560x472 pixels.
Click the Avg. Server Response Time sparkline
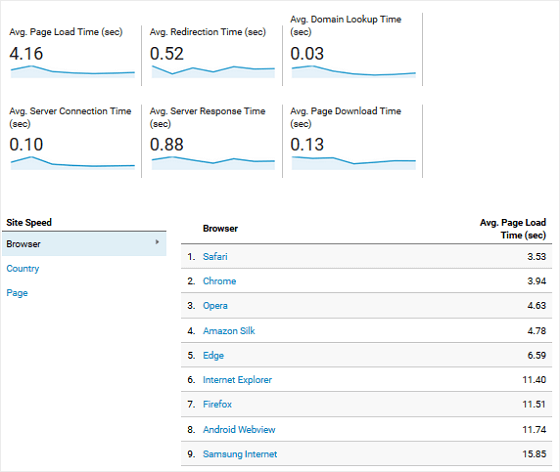point(213,163)
